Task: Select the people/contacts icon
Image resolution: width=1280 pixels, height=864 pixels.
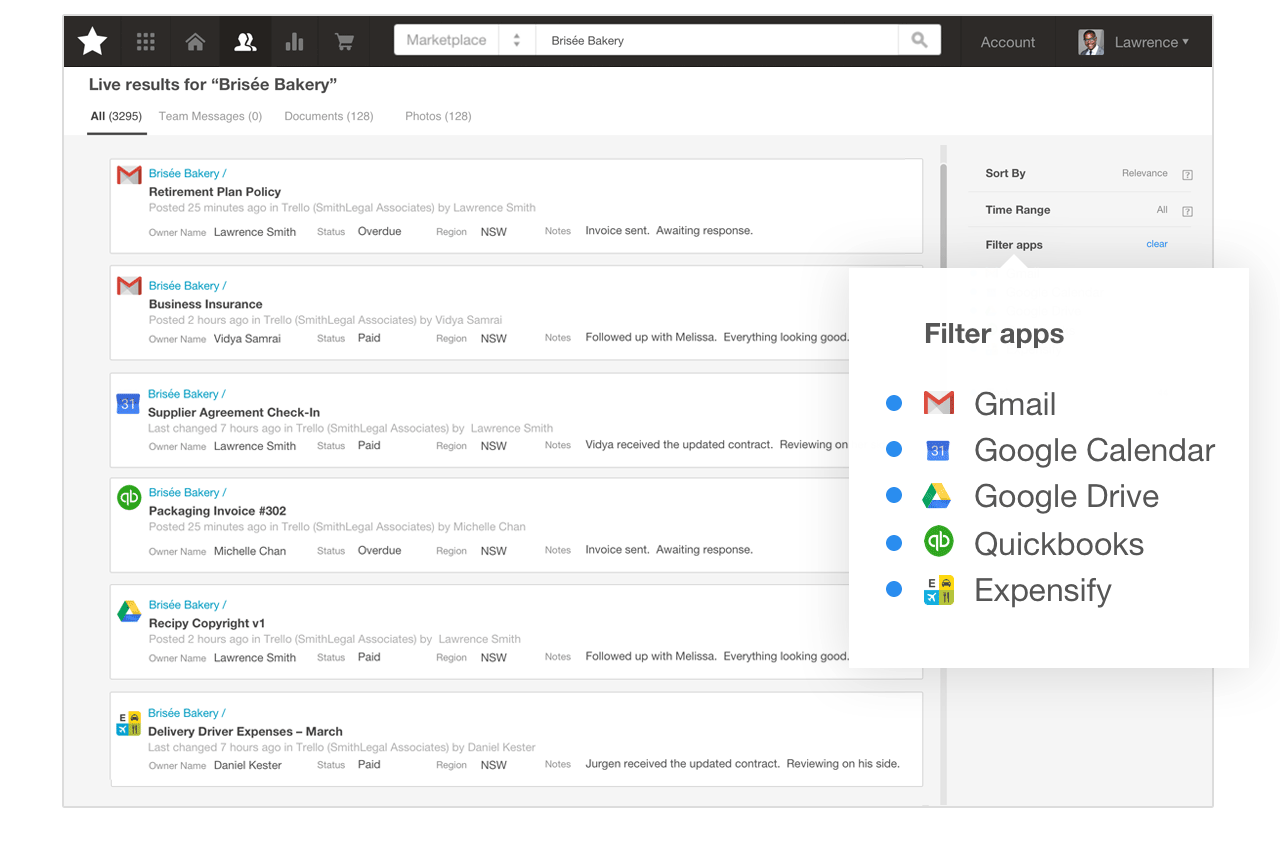Action: point(245,42)
